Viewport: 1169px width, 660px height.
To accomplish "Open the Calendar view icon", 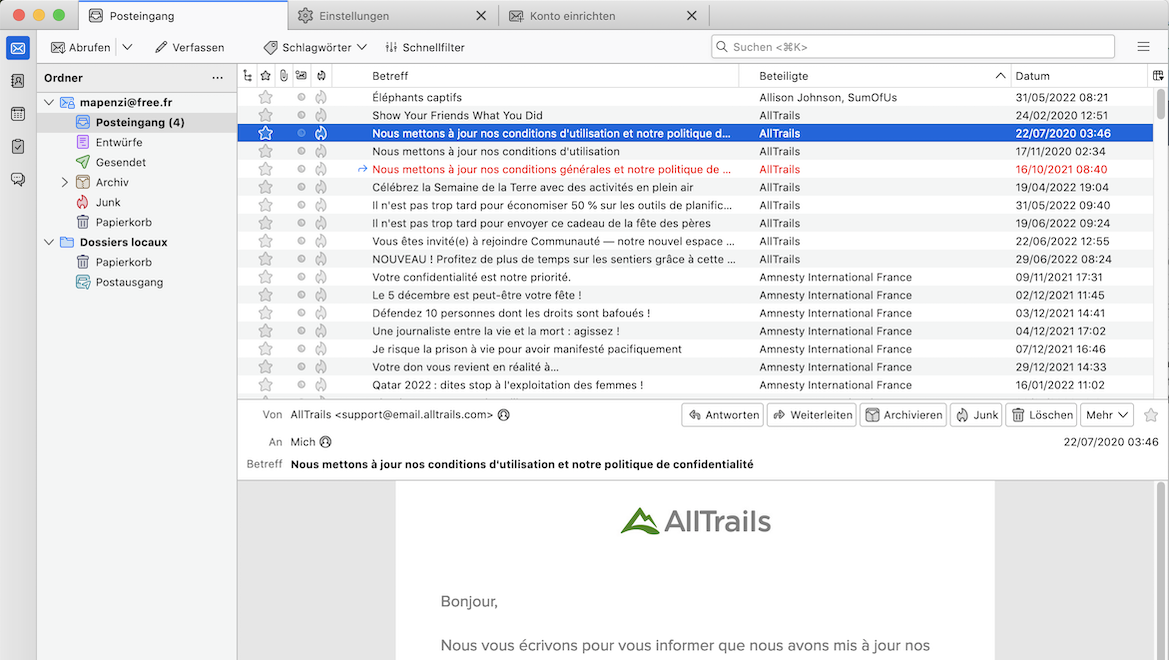I will pos(18,114).
